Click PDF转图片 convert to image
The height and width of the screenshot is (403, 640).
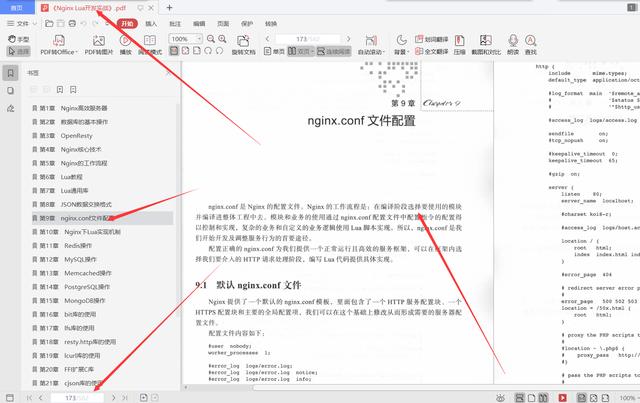99,45
